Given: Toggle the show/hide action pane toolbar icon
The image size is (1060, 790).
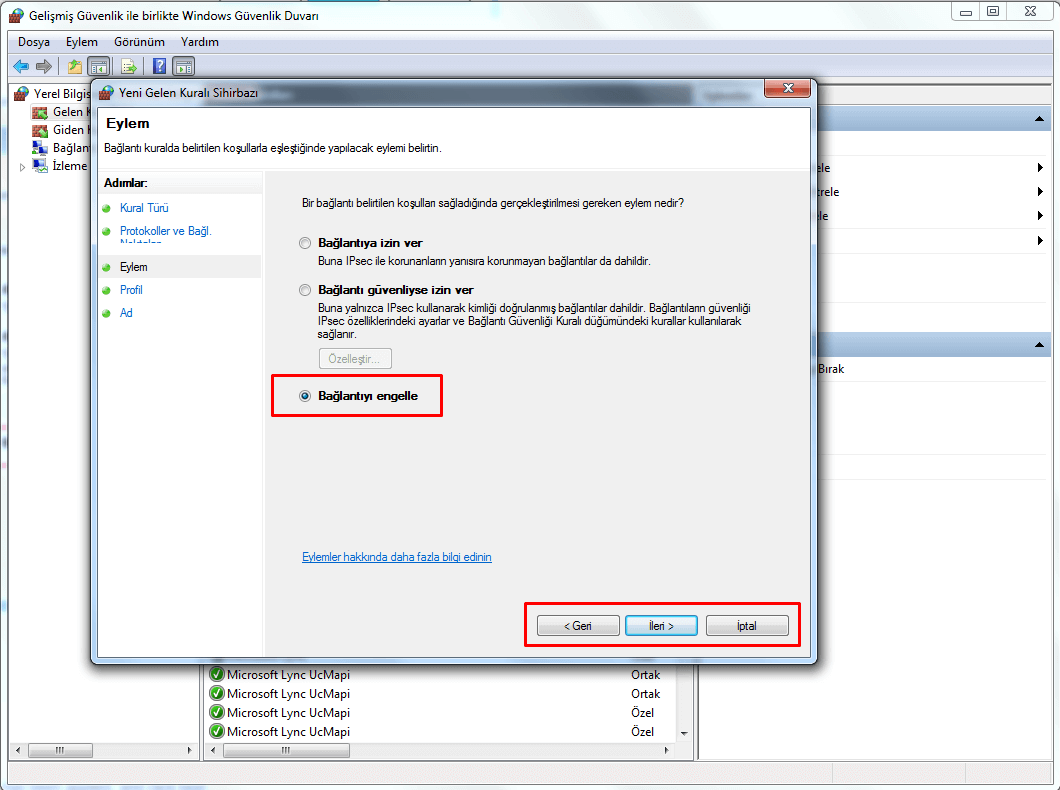Looking at the screenshot, I should click(x=183, y=66).
